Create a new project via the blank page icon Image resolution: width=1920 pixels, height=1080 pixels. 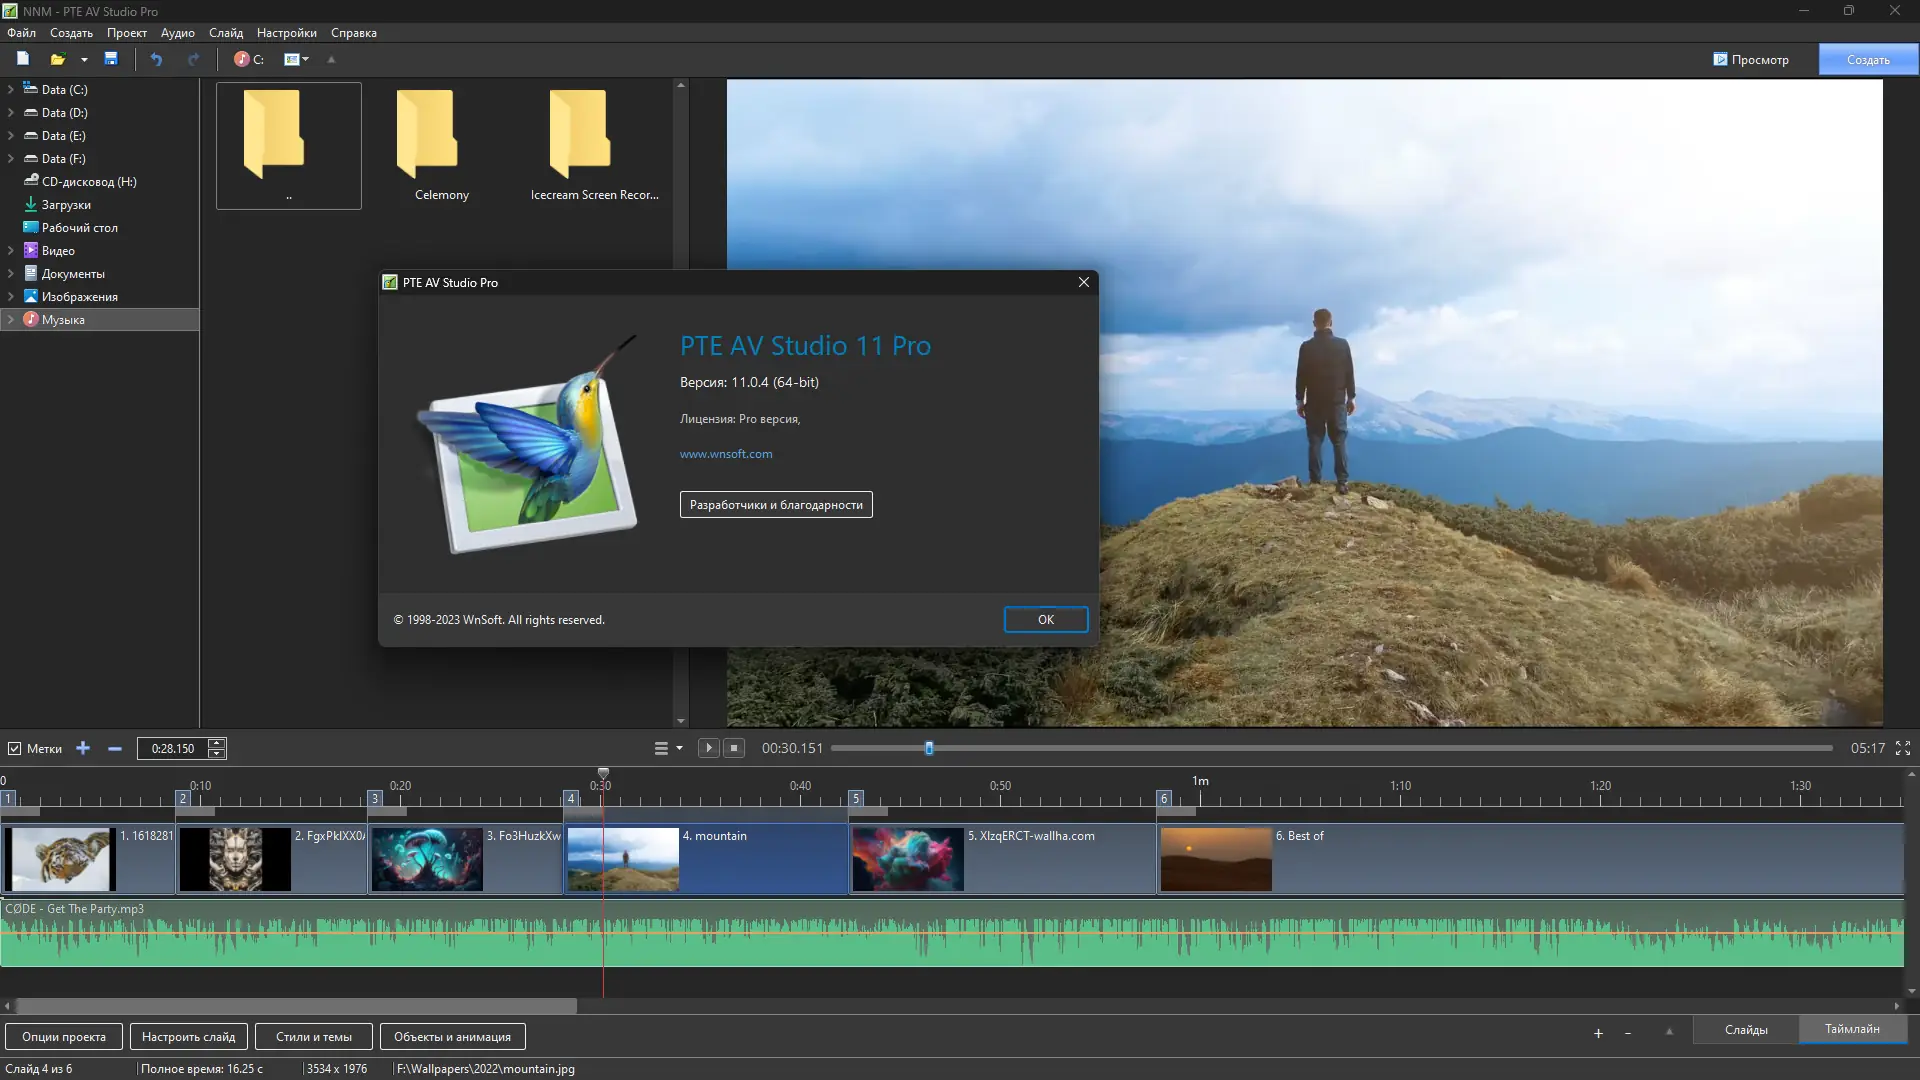click(x=21, y=59)
